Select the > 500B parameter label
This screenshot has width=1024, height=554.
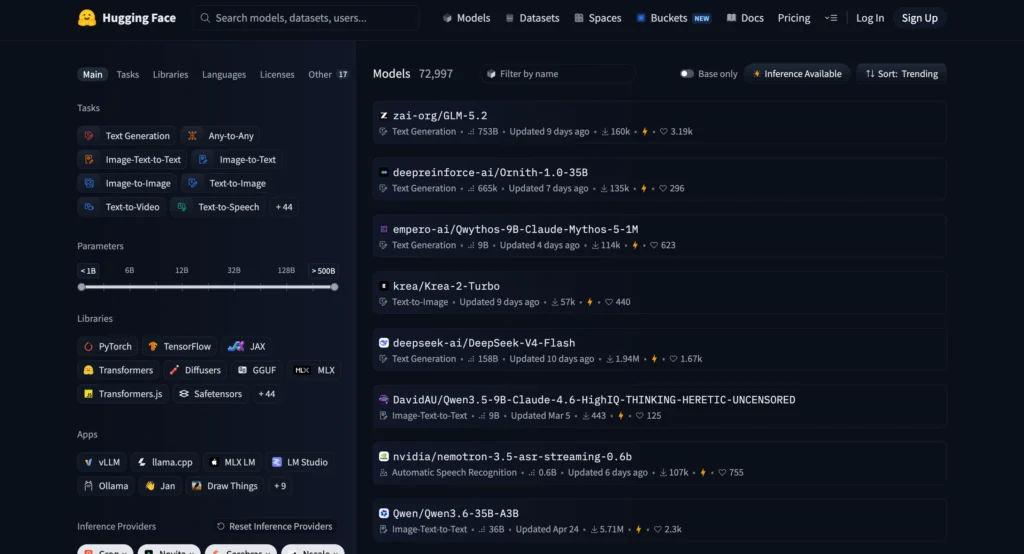tap(323, 270)
